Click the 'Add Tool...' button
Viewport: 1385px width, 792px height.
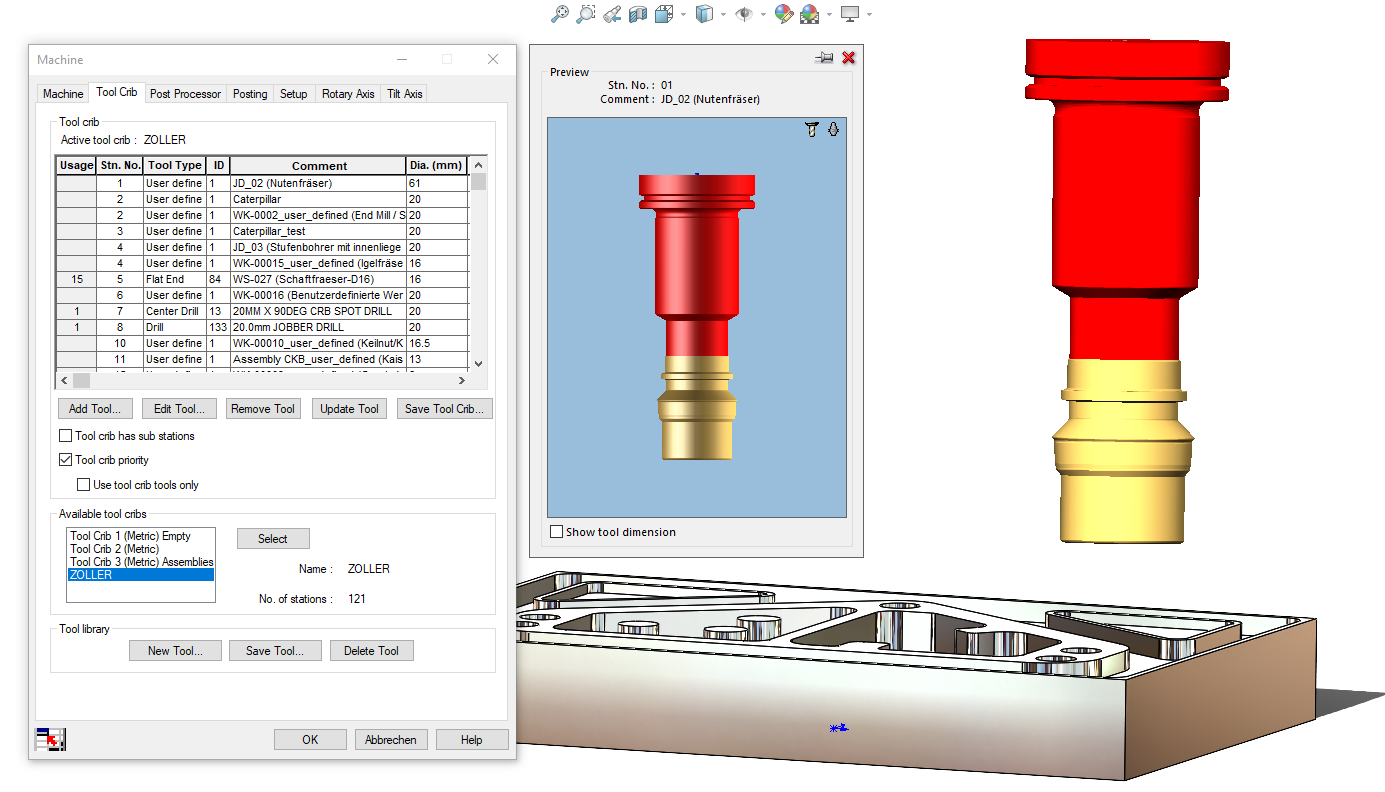click(x=95, y=409)
